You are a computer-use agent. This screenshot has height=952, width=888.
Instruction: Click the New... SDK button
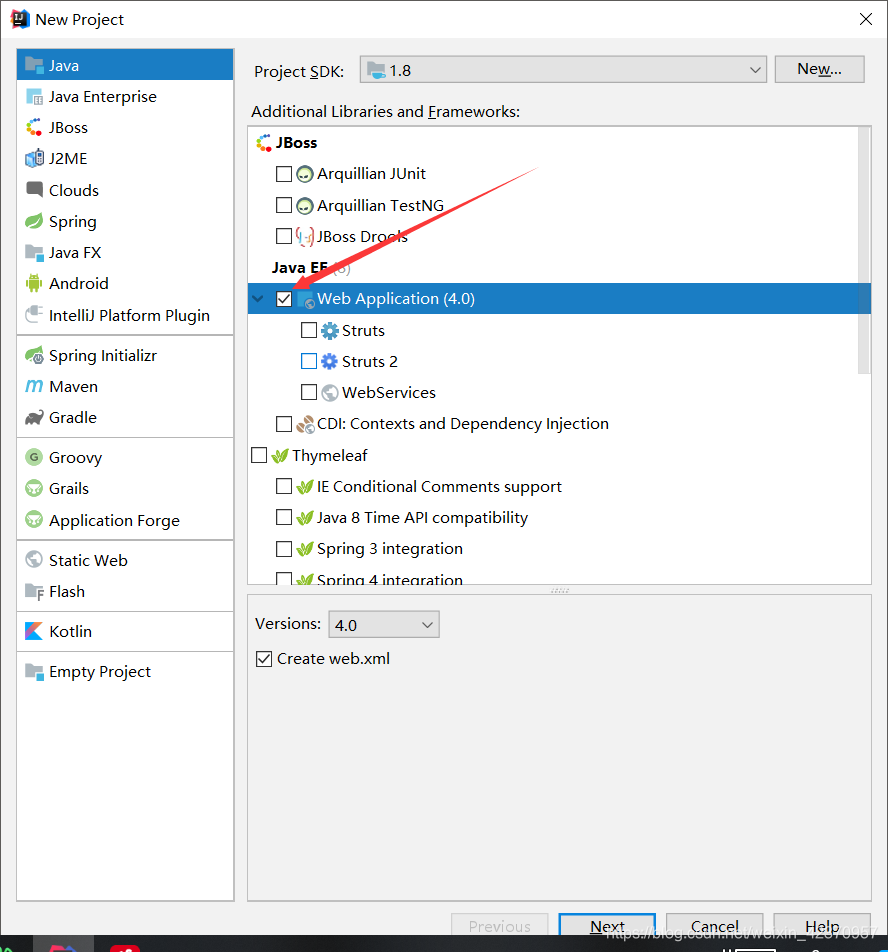click(x=819, y=69)
